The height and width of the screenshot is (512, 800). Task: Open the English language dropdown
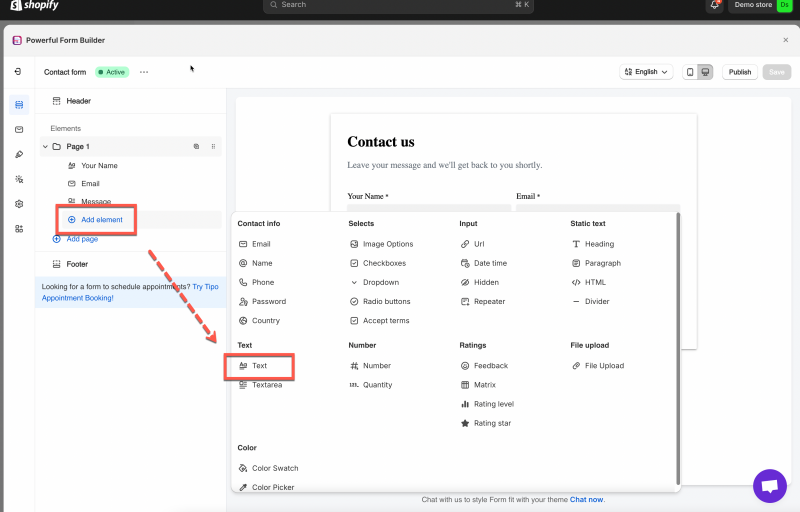coord(646,72)
